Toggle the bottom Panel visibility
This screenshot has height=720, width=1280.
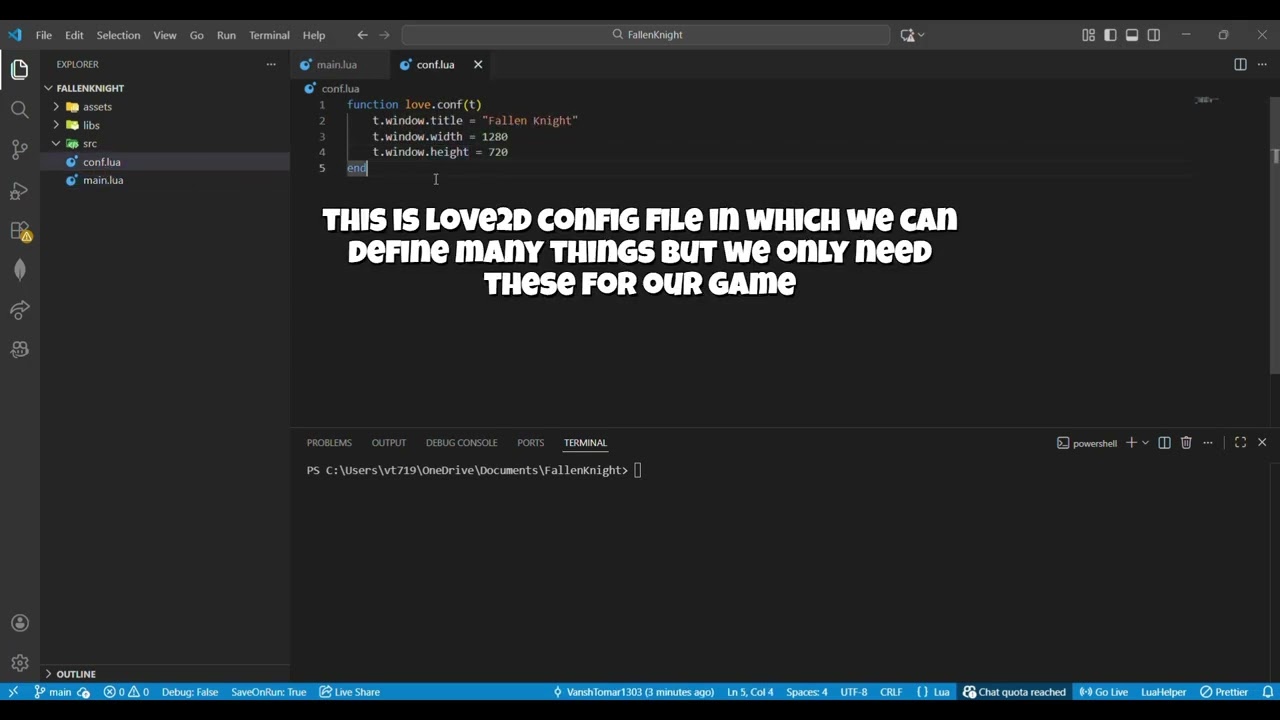1132,35
